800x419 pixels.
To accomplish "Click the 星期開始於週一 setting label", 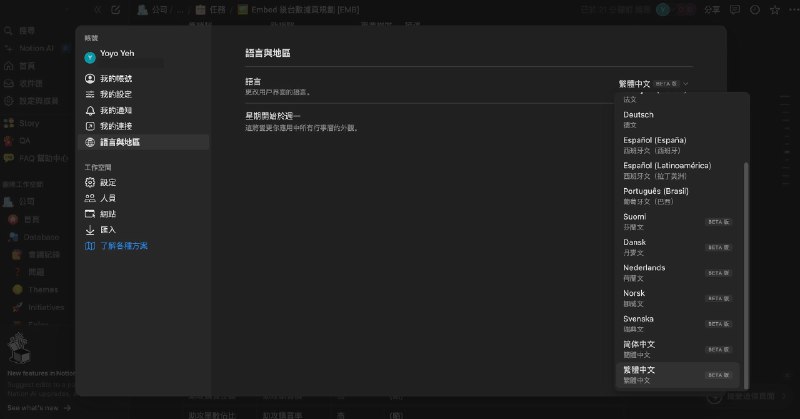I will [273, 116].
